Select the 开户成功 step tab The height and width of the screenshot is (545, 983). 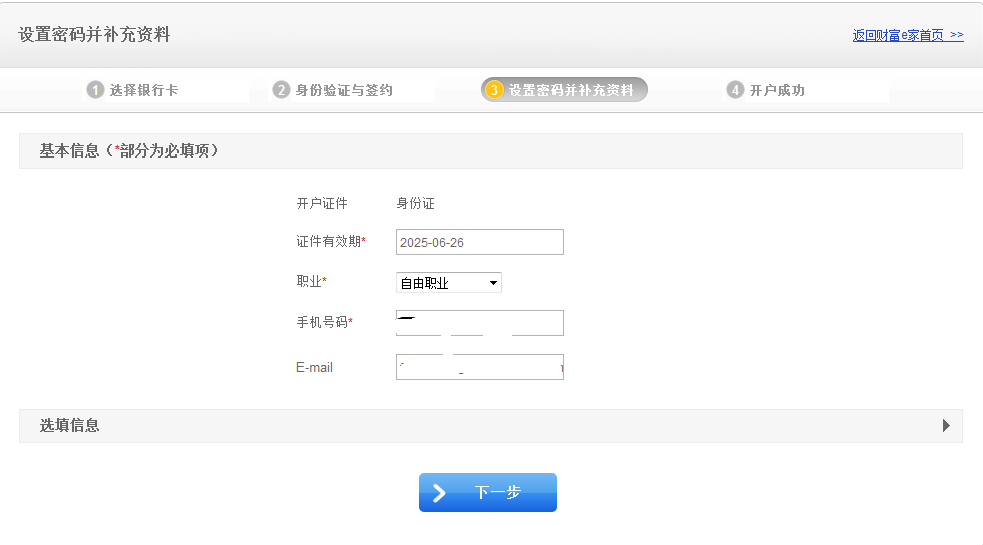pyautogui.click(x=777, y=90)
